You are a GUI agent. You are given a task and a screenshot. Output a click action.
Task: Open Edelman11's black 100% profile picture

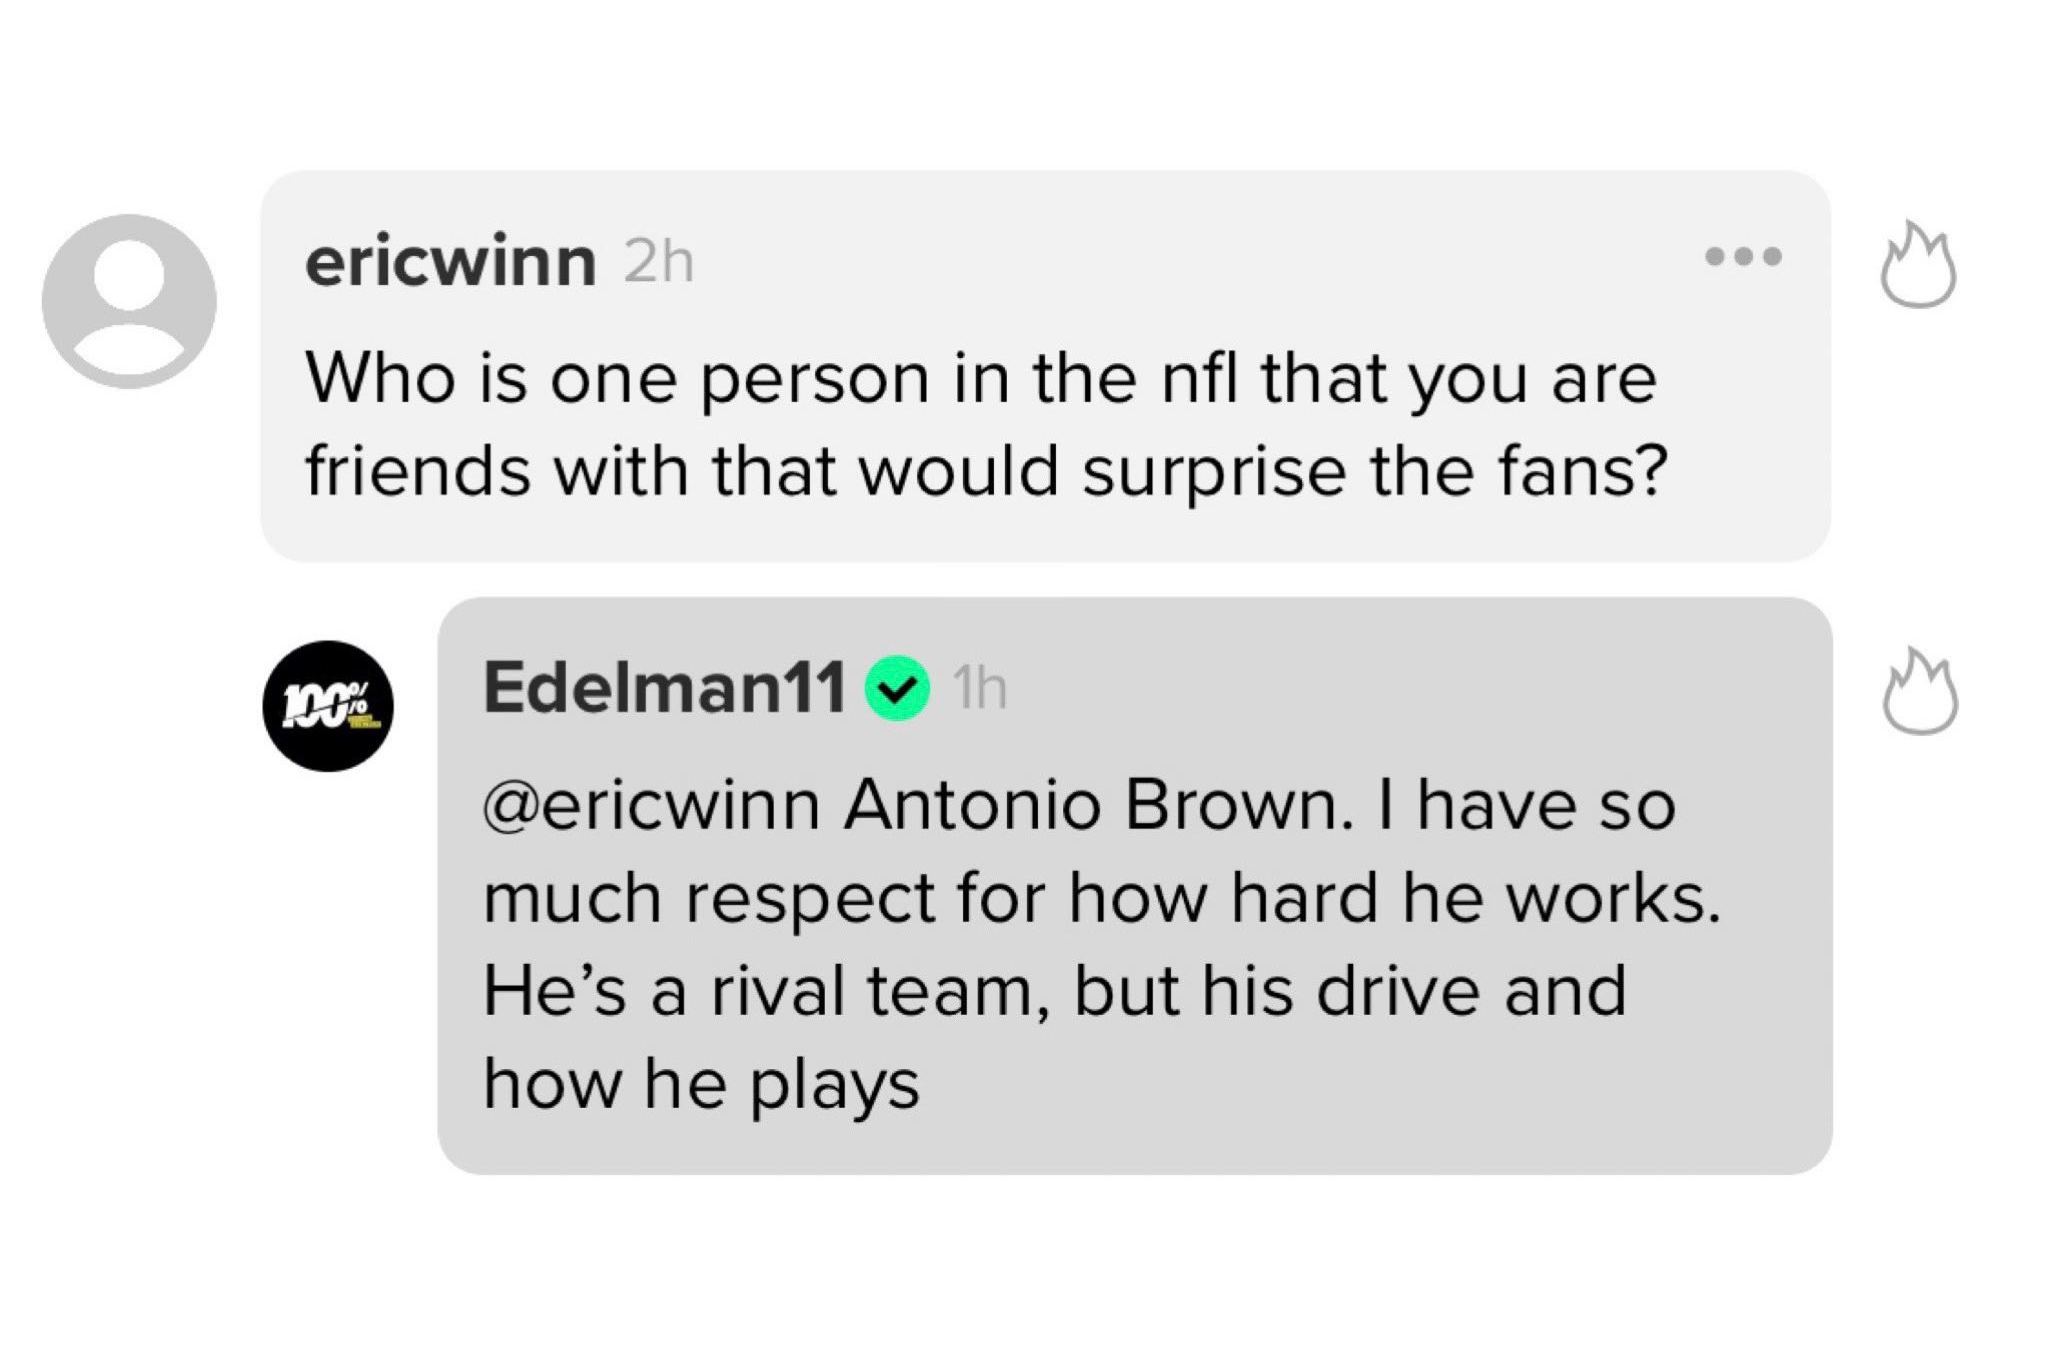pyautogui.click(x=328, y=705)
